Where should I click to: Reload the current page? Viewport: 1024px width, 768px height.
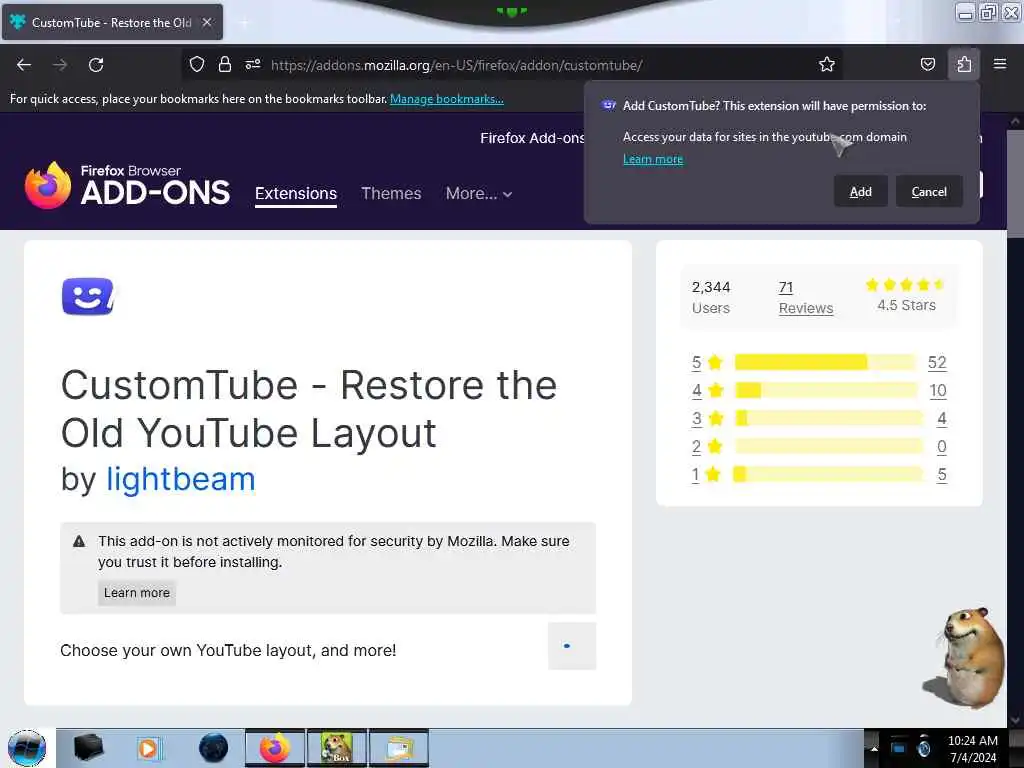[96, 65]
